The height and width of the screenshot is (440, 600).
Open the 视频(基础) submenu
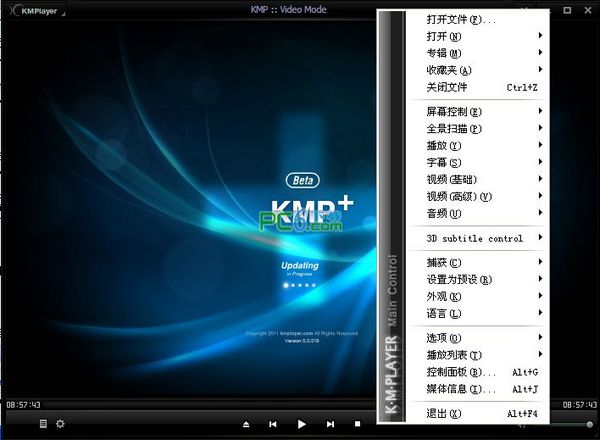(x=478, y=179)
